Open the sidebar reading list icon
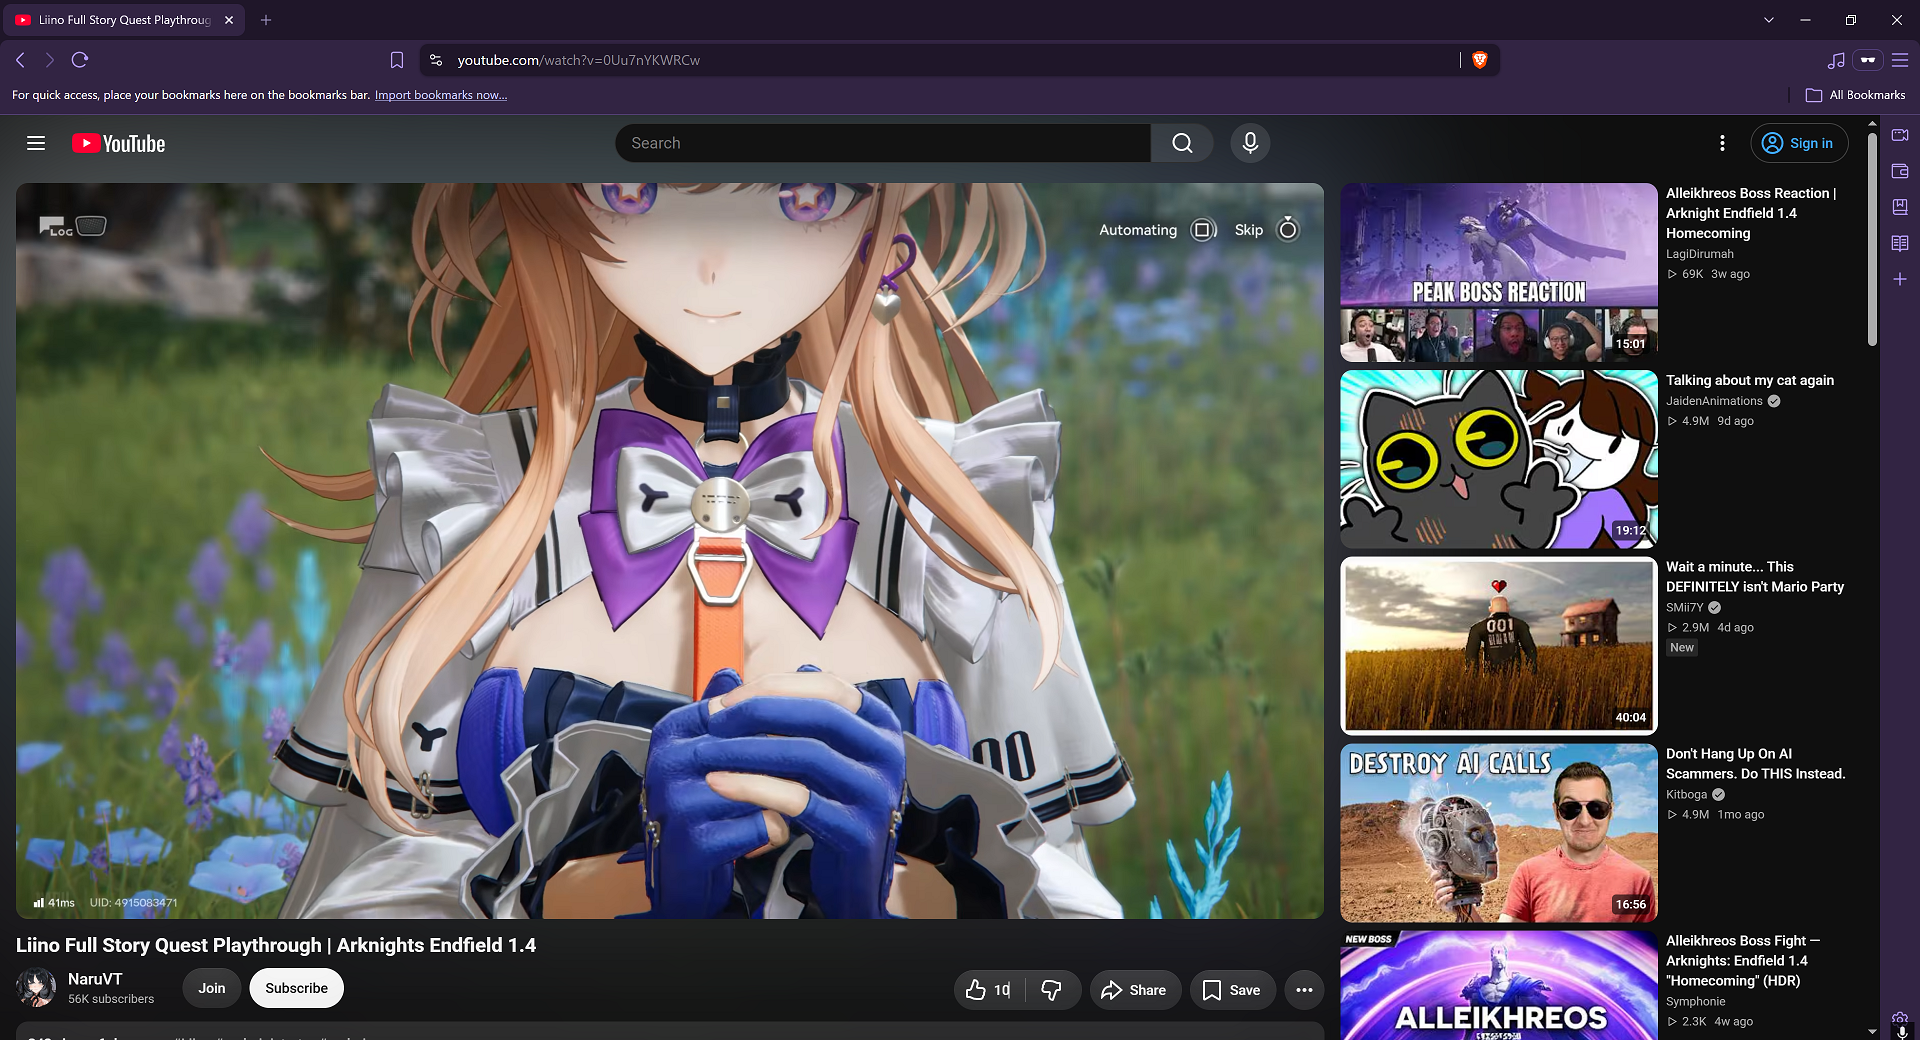Image resolution: width=1920 pixels, height=1040 pixels. [1900, 243]
